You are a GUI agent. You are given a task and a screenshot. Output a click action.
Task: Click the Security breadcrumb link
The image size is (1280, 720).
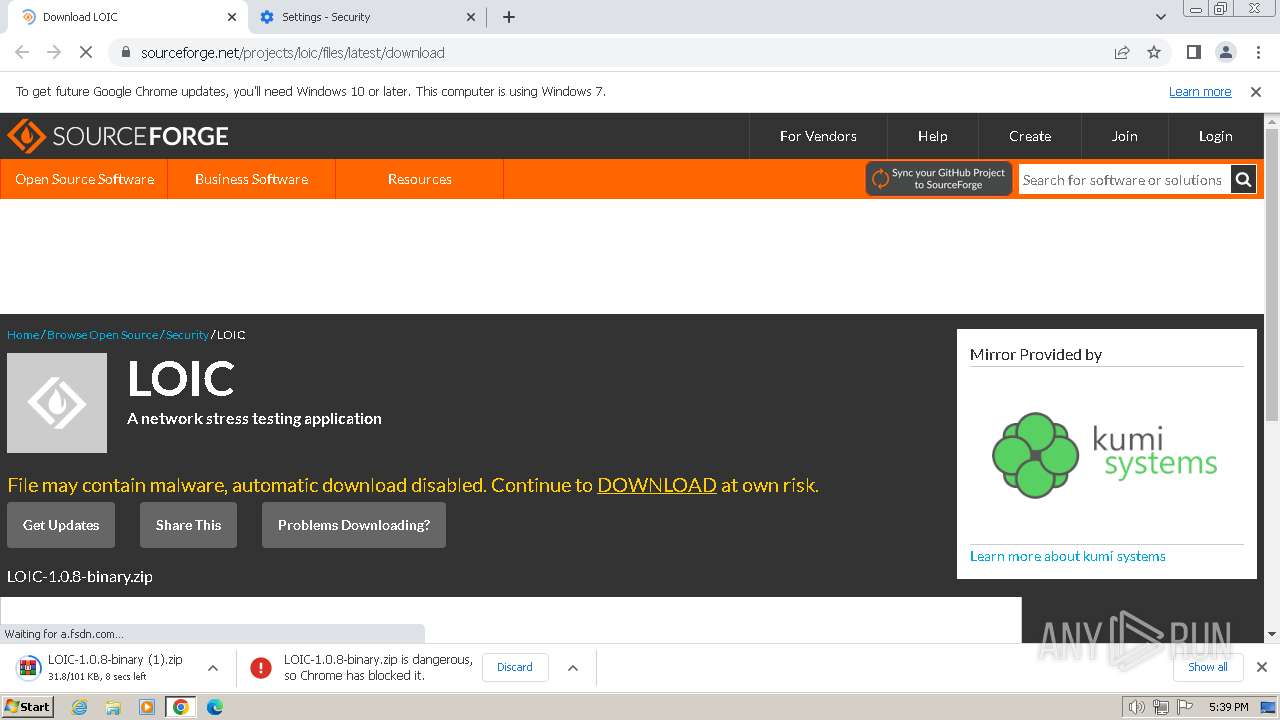click(x=187, y=335)
